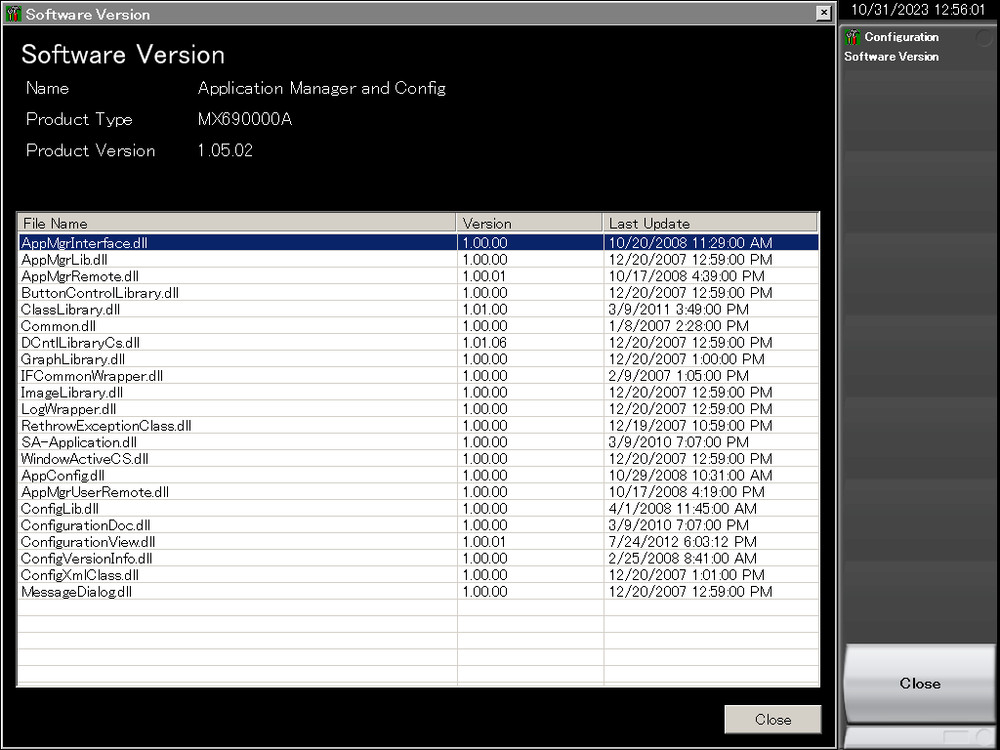Select the ClassLibrary.dll row
The image size is (1000, 750).
point(418,309)
